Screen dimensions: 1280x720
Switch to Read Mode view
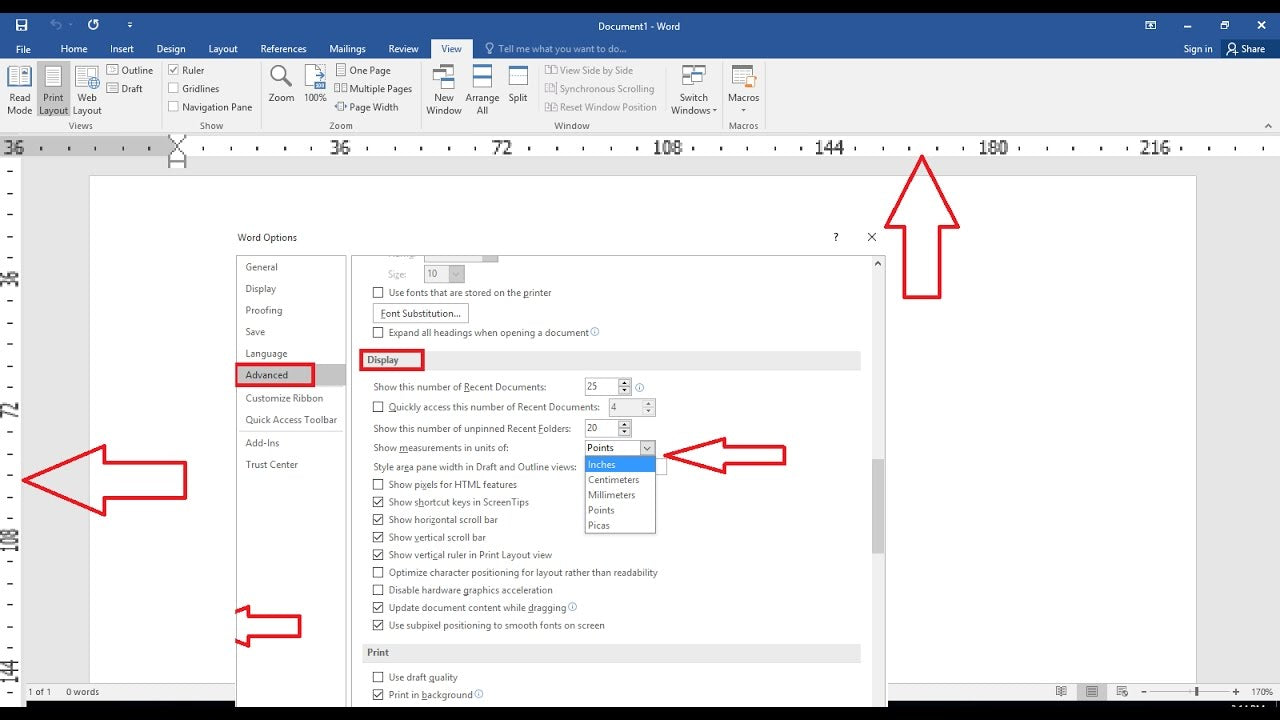(19, 89)
